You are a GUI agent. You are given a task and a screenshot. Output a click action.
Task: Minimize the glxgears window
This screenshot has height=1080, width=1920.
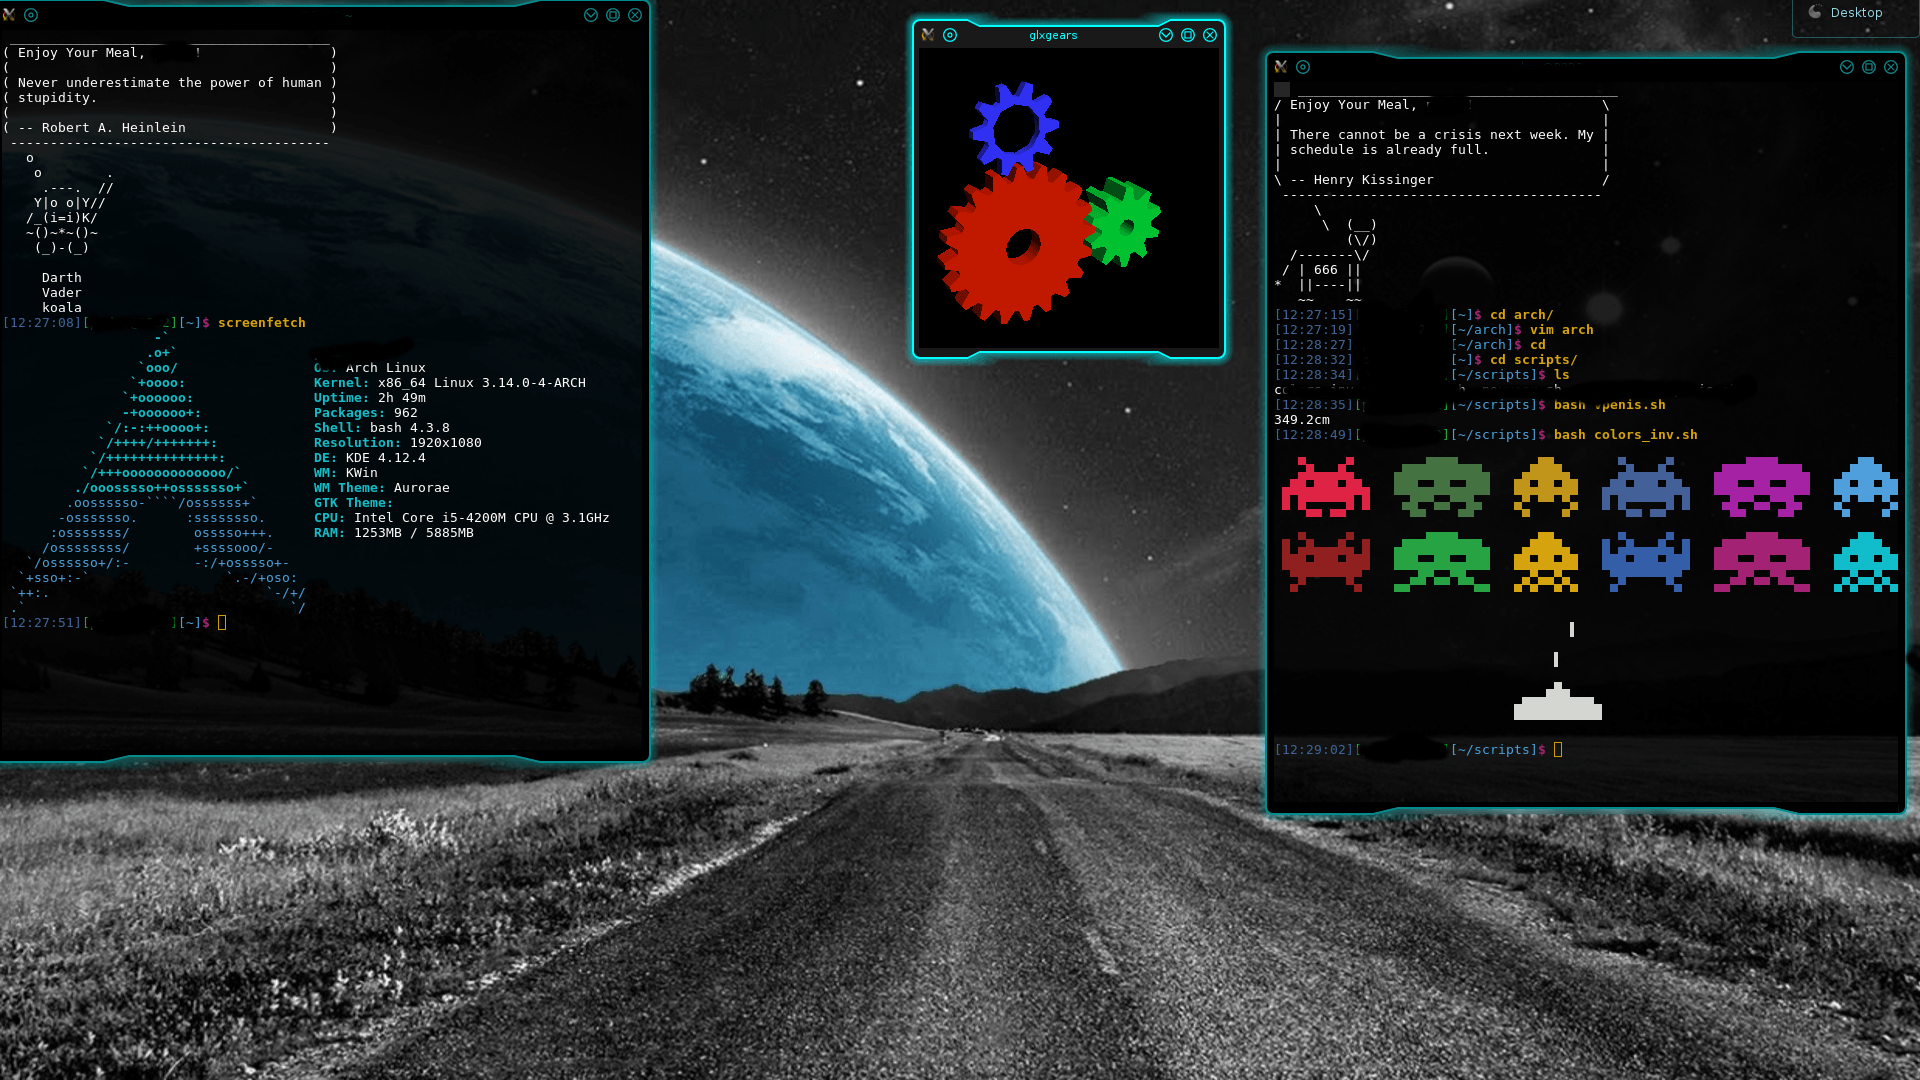click(x=1166, y=35)
